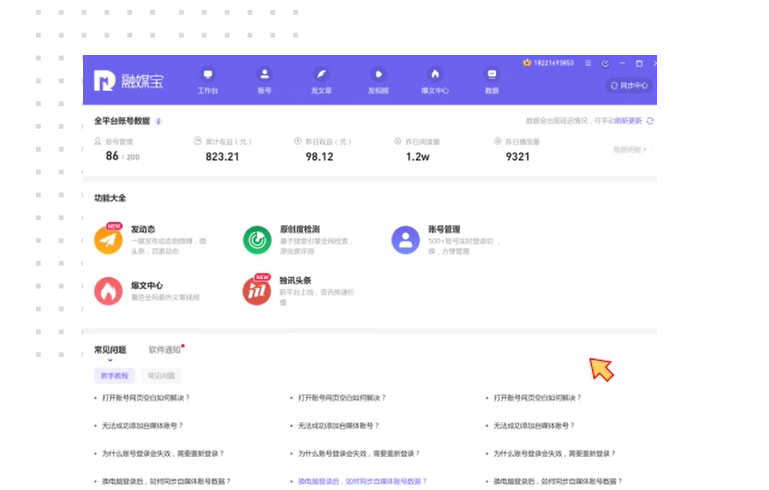769x490 pixels.
Task: Click the account count 86 / 200
Action: pyautogui.click(x=123, y=156)
